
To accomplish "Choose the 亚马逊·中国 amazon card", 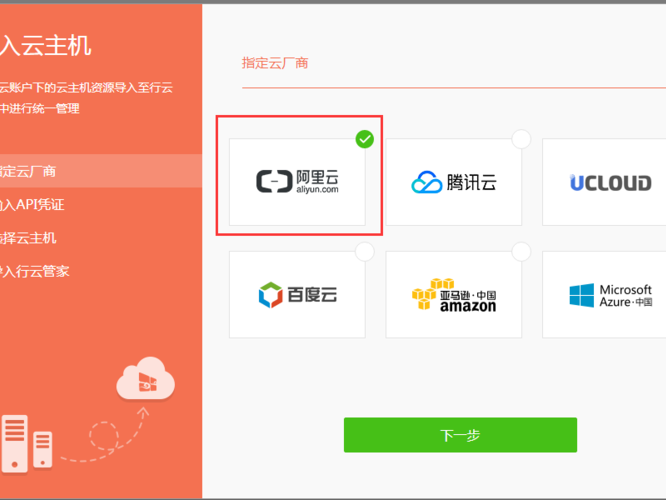I will tap(454, 294).
